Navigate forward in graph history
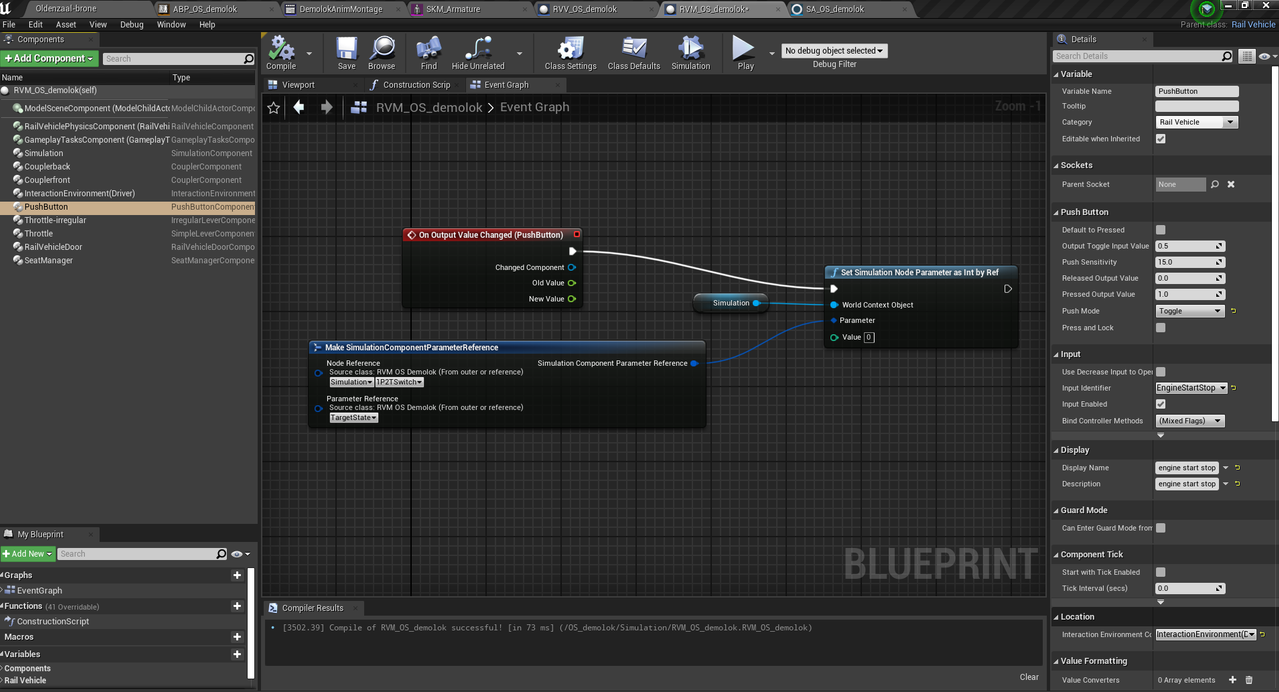Viewport: 1279px width, 692px height. [326, 107]
